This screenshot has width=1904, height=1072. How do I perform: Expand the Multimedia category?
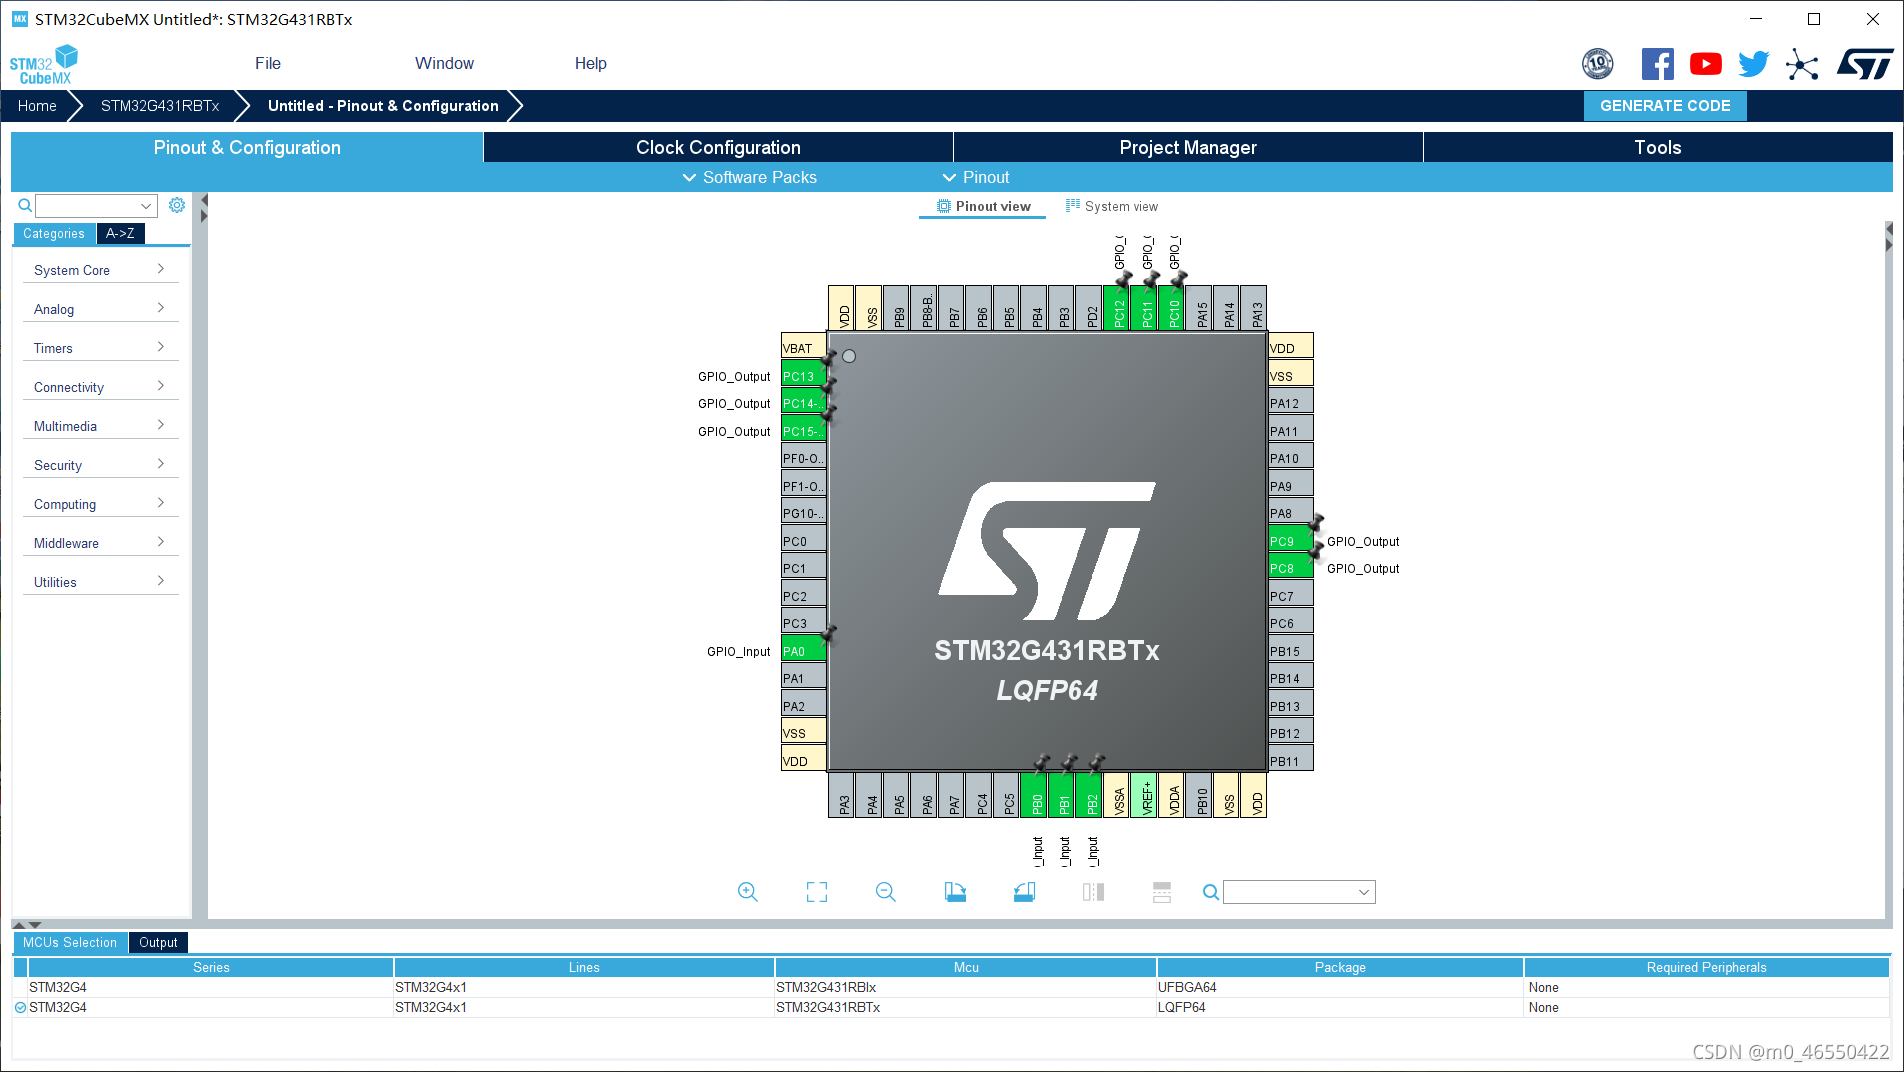point(100,426)
